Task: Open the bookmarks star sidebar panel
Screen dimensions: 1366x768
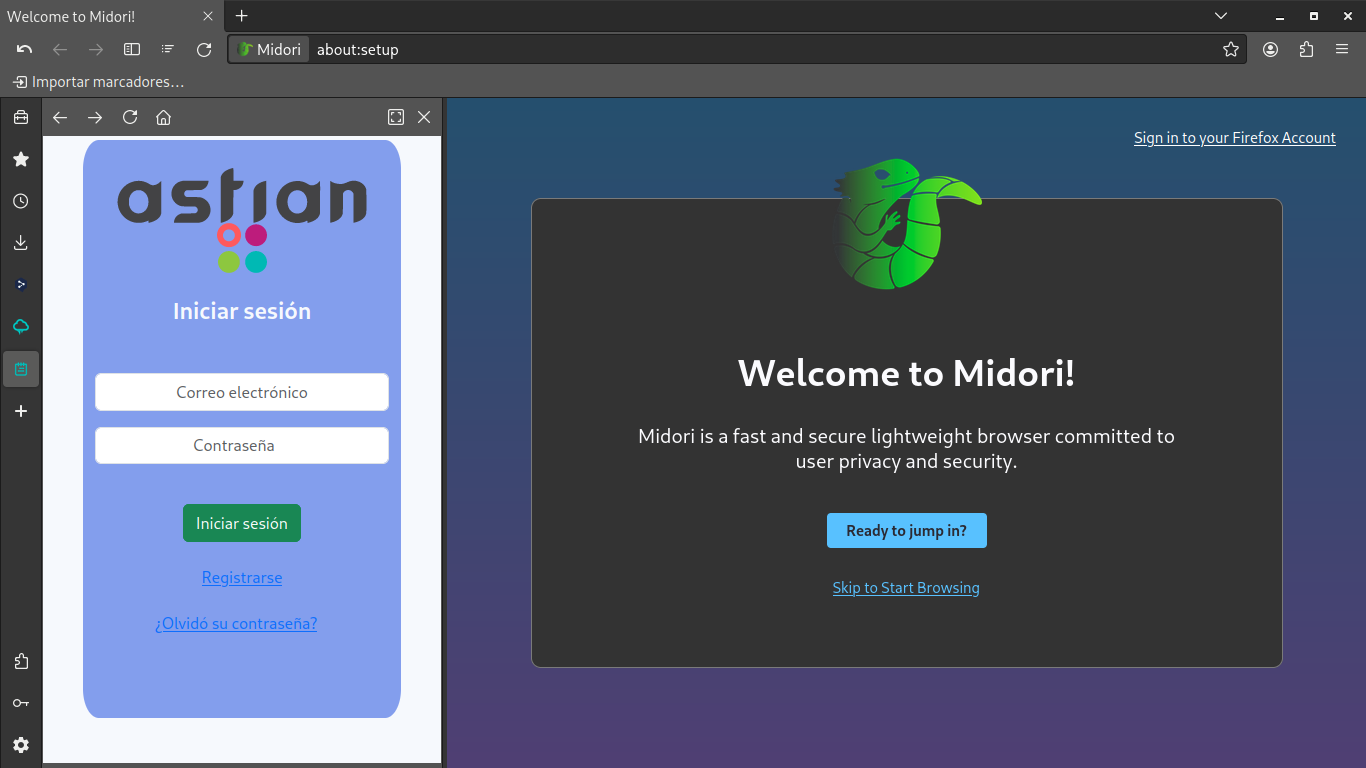Action: coord(21,159)
